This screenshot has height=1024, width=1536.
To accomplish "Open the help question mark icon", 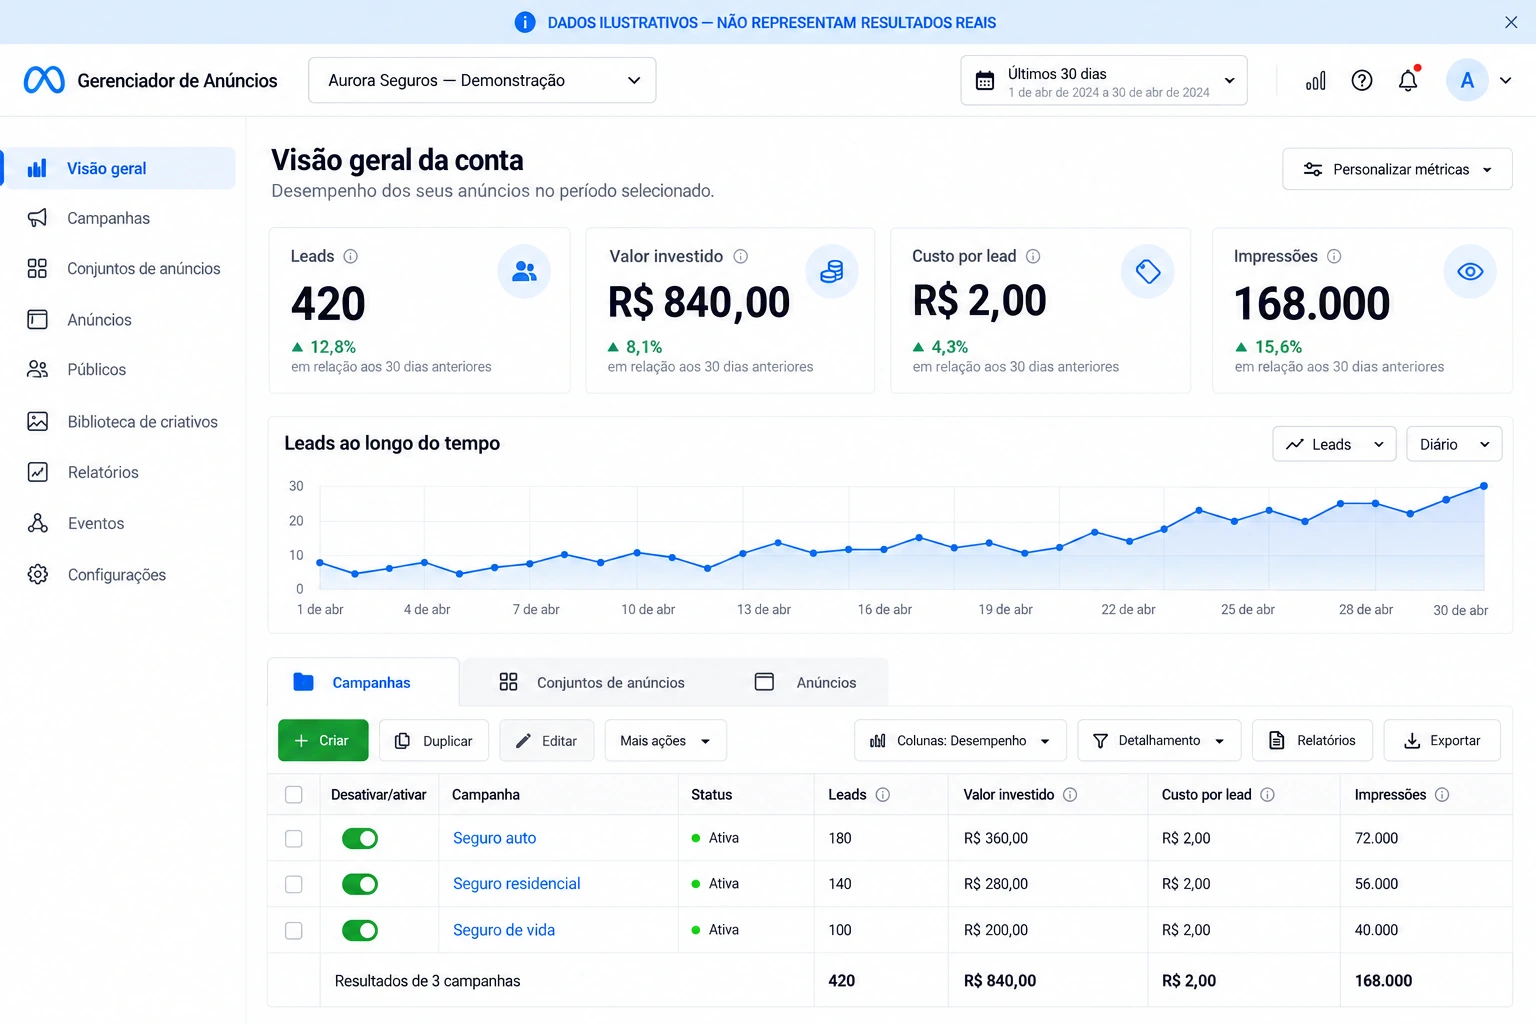I will 1362,81.
